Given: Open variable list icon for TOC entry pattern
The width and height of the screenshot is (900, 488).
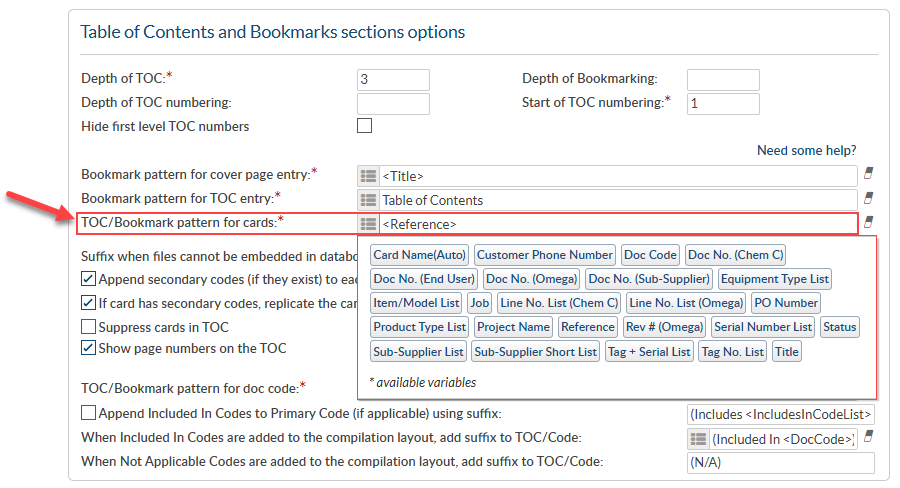Looking at the screenshot, I should point(368,200).
